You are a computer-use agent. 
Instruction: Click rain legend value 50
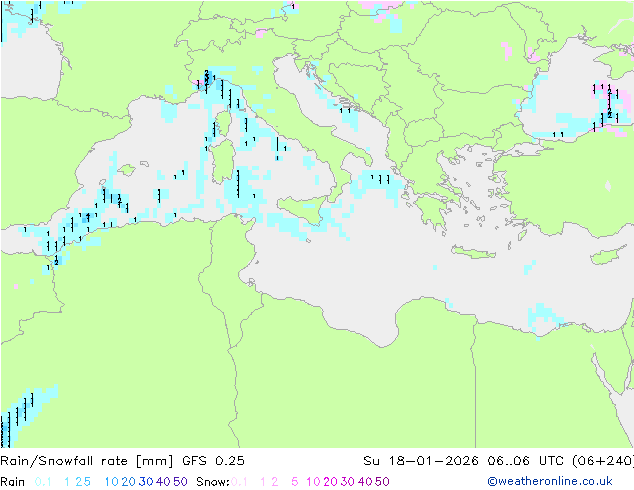[180, 482]
